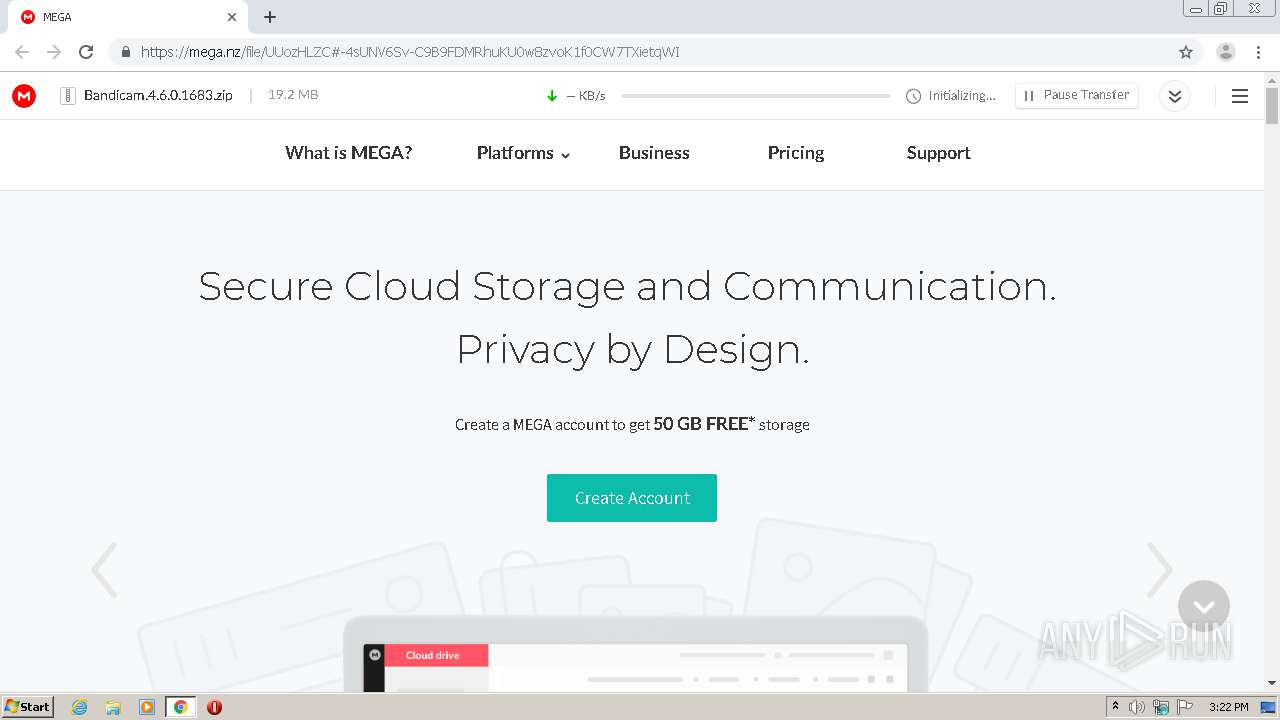Close the MEGA tab

coord(232,17)
